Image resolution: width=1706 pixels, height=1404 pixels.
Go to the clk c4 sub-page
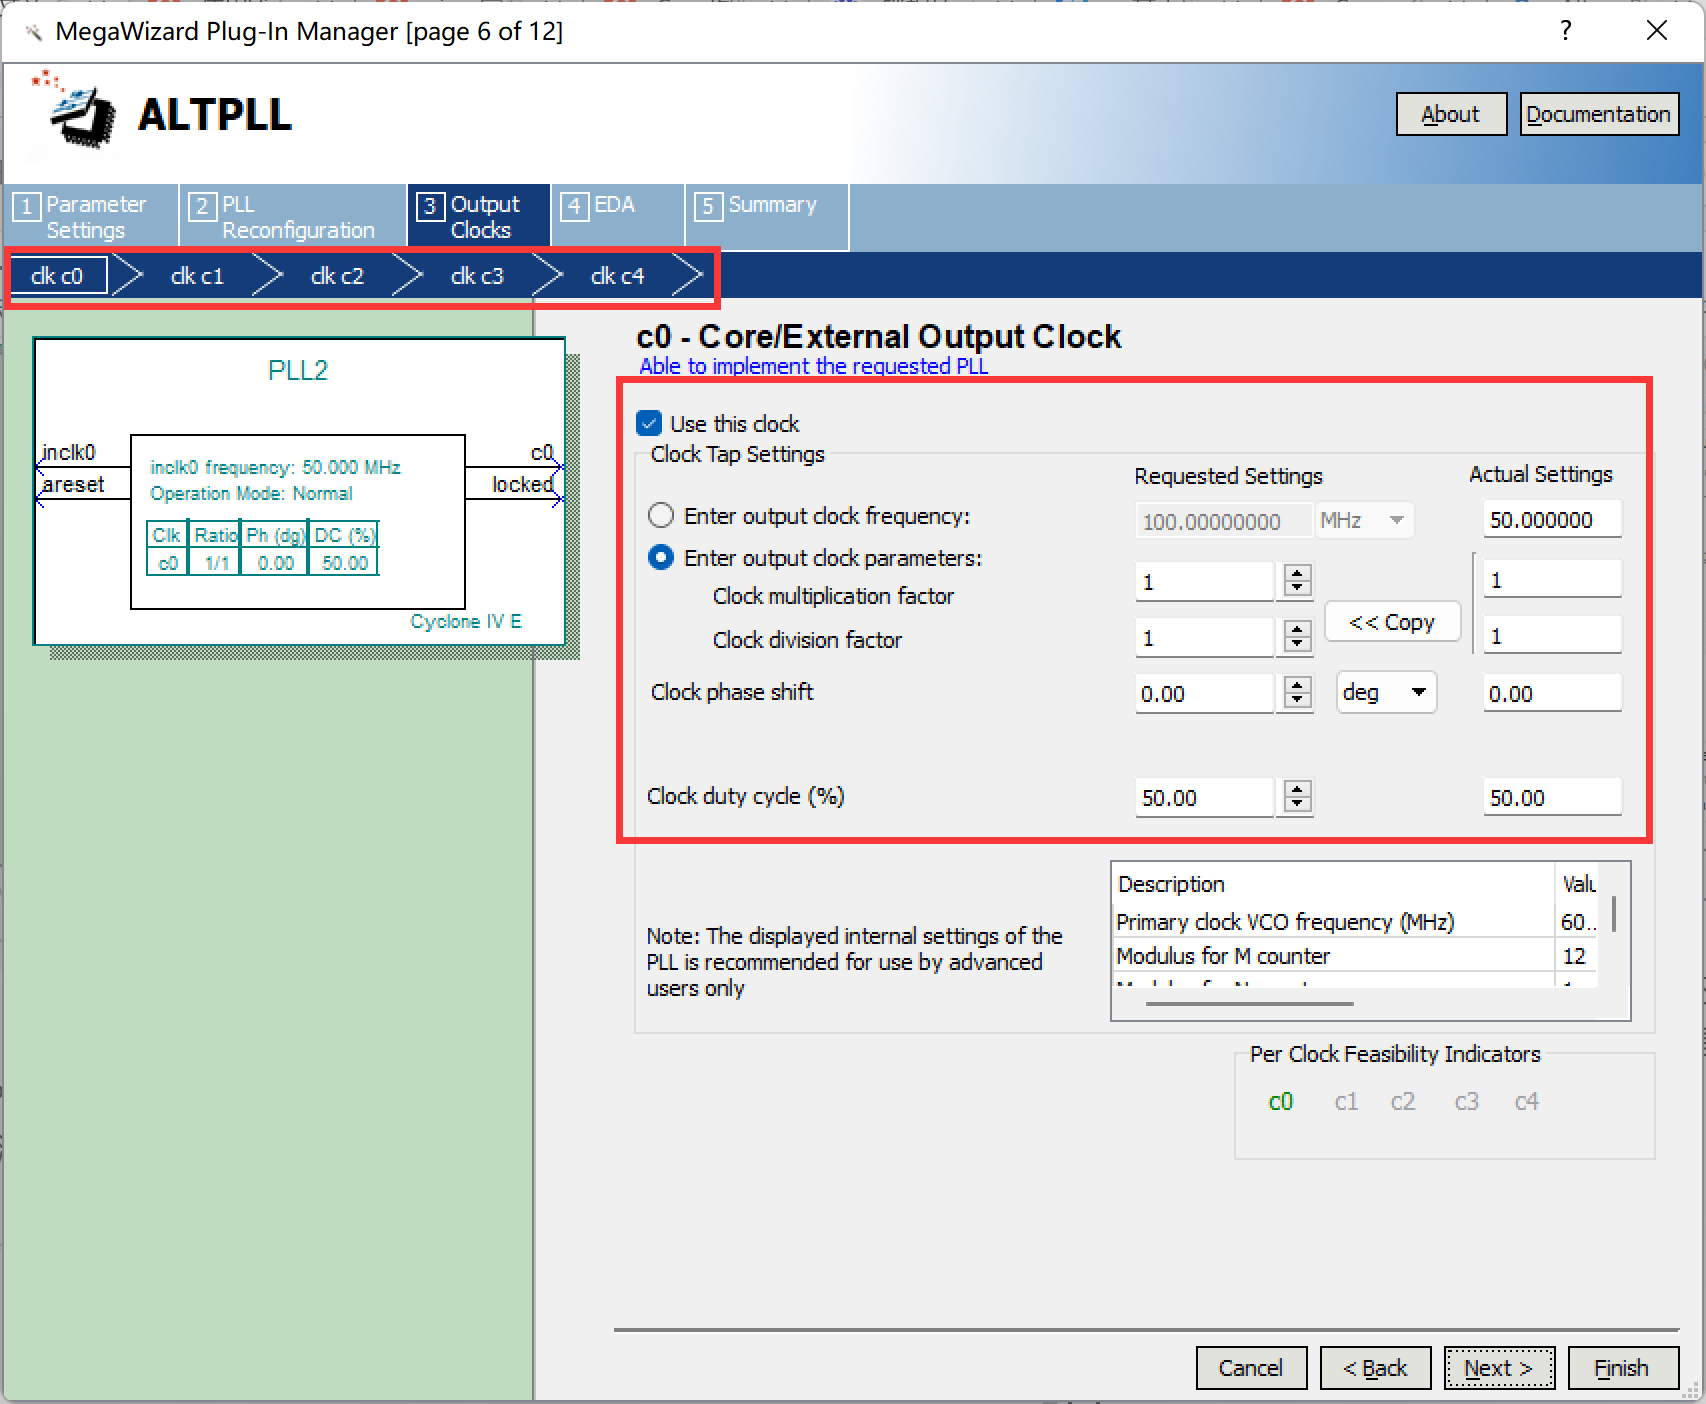point(617,276)
